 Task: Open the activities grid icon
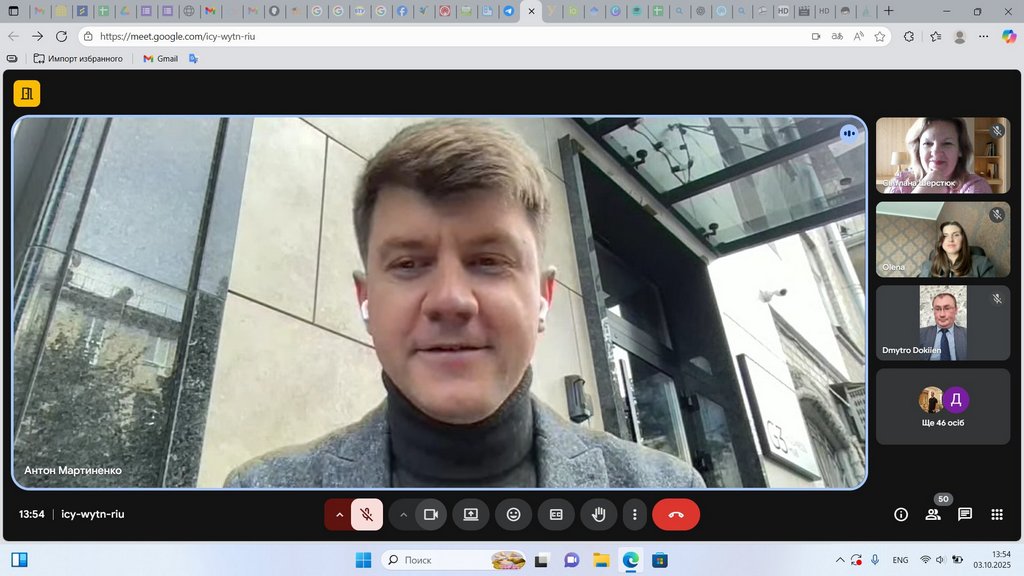click(997, 514)
